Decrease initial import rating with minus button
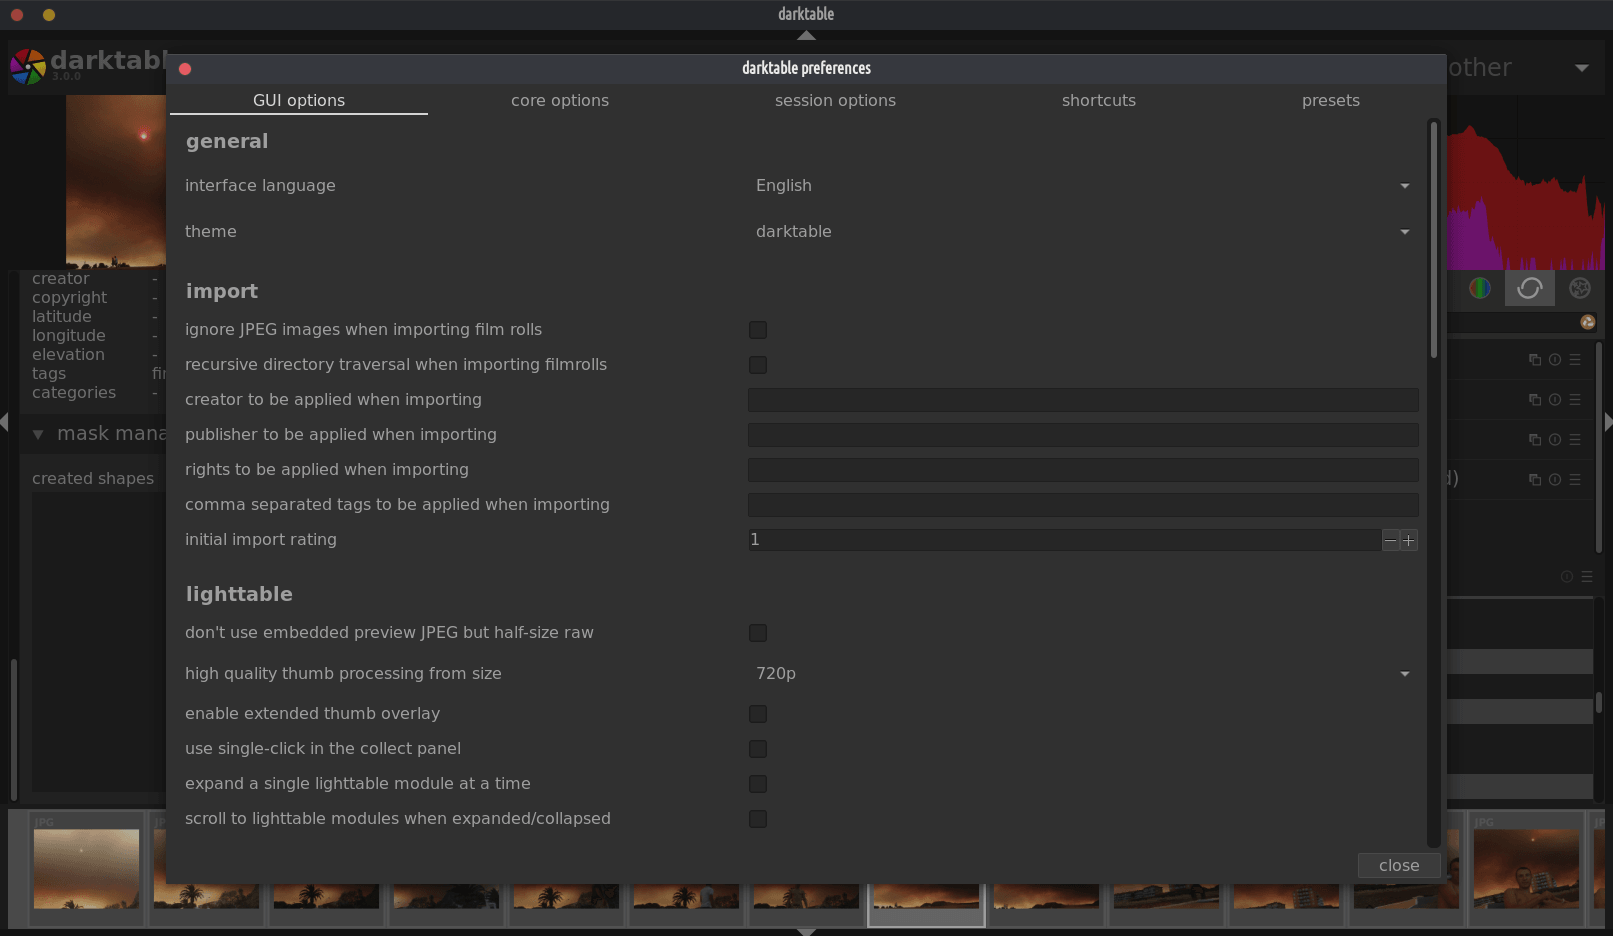The image size is (1613, 936). pos(1390,540)
